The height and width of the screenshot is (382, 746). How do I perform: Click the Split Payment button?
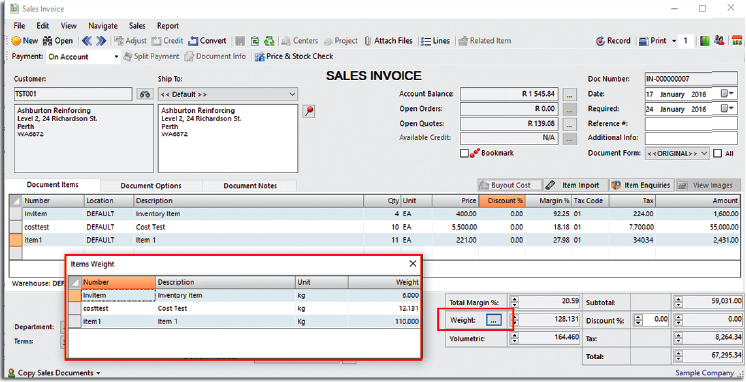coord(151,56)
